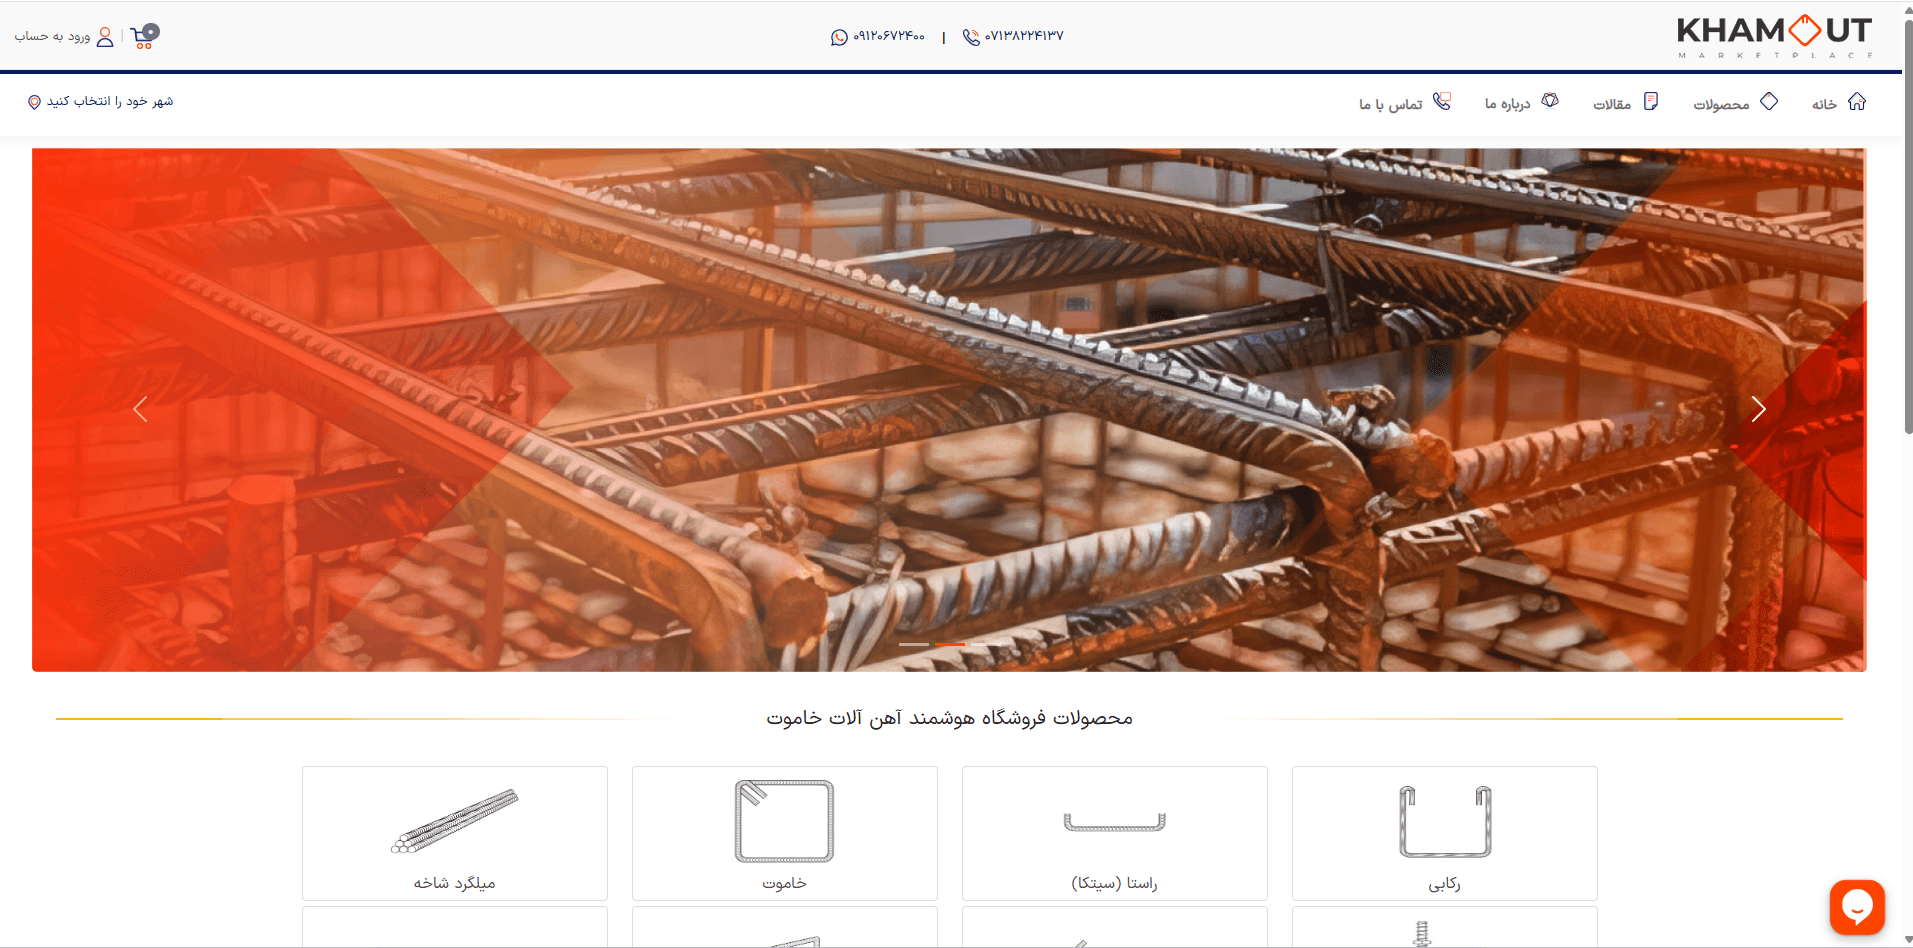Screen dimensions: 1913x948
Task: Click the badge icon next to درباره ما
Action: tap(1550, 101)
